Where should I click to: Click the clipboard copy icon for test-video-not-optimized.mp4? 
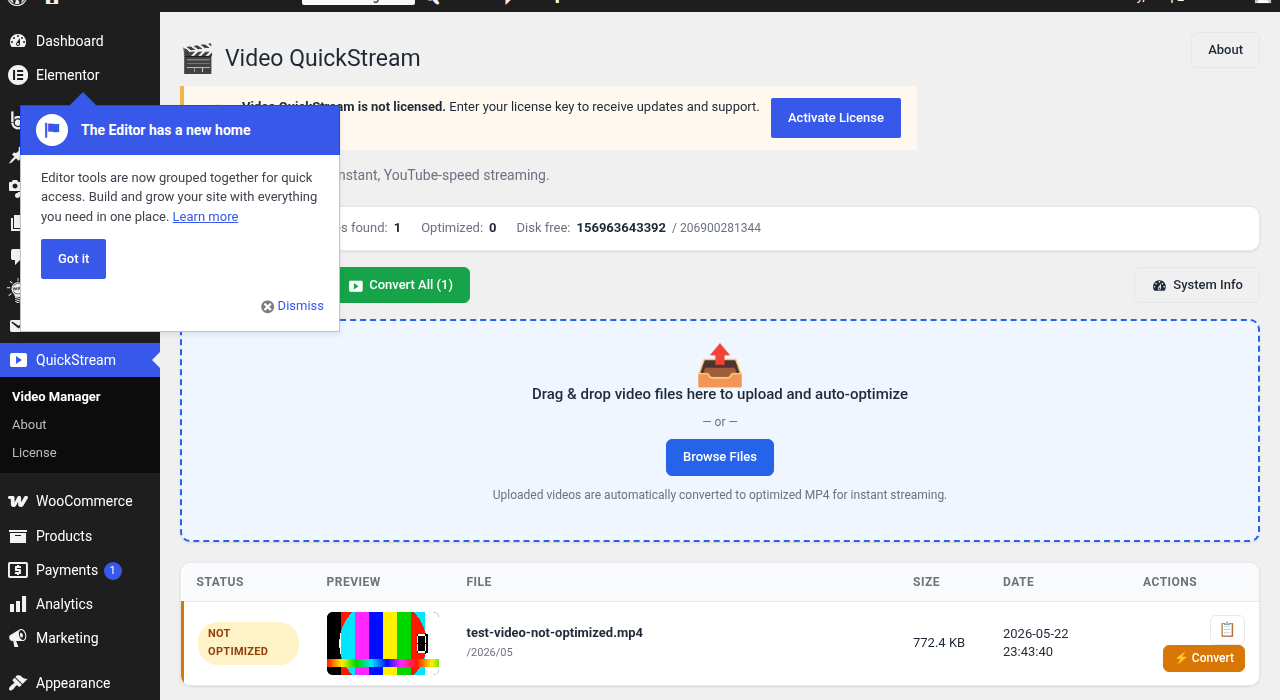click(x=1227, y=630)
